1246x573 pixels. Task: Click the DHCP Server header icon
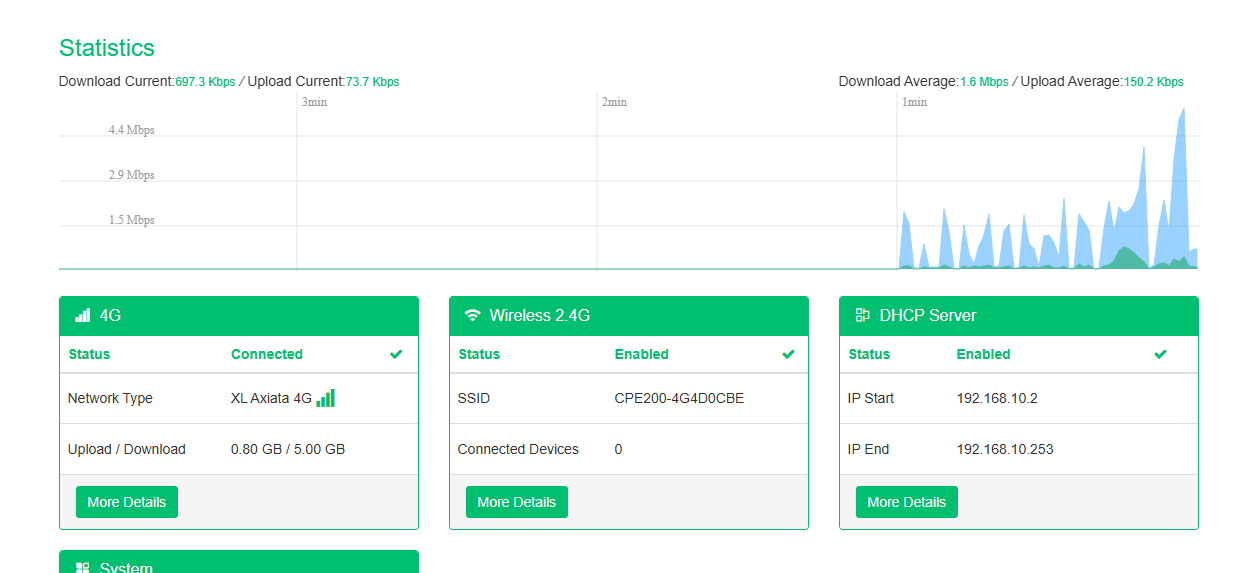(862, 315)
